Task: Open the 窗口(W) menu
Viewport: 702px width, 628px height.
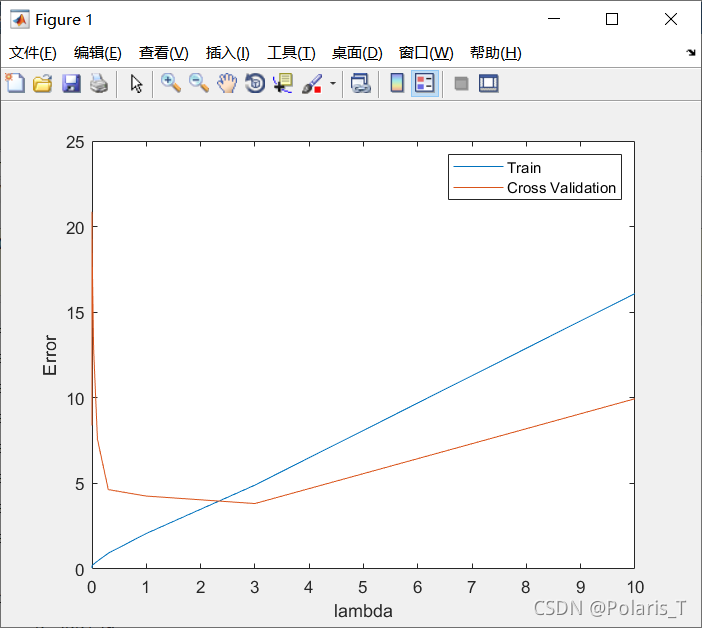Action: tap(426, 53)
